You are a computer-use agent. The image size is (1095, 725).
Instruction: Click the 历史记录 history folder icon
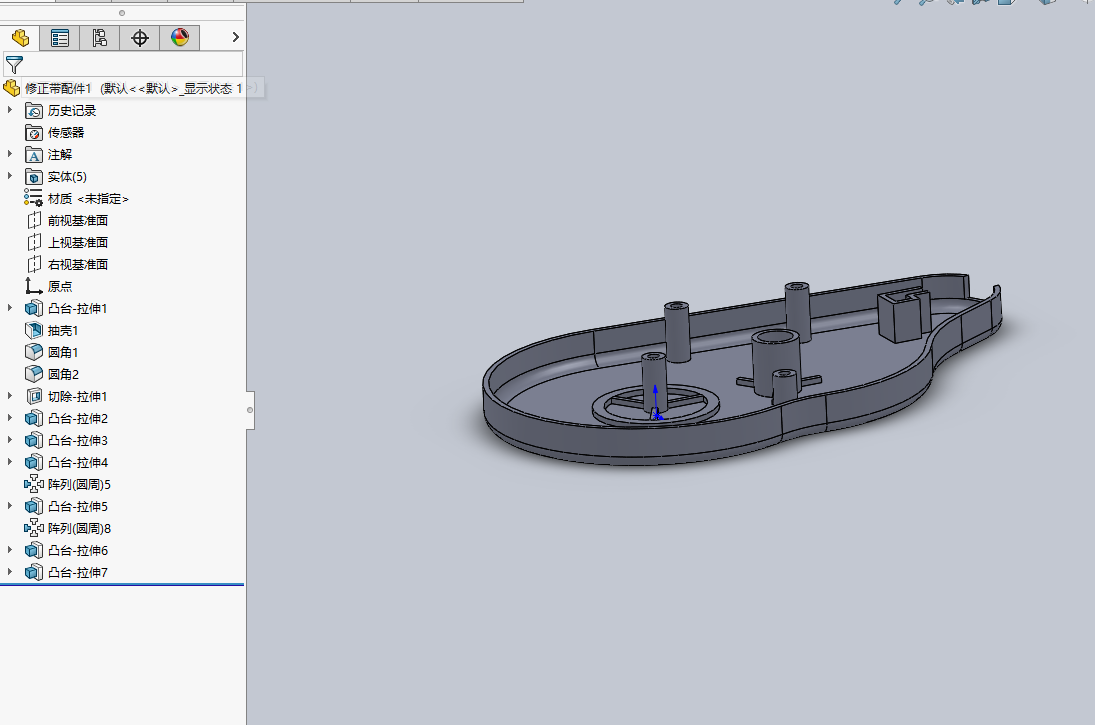34,110
